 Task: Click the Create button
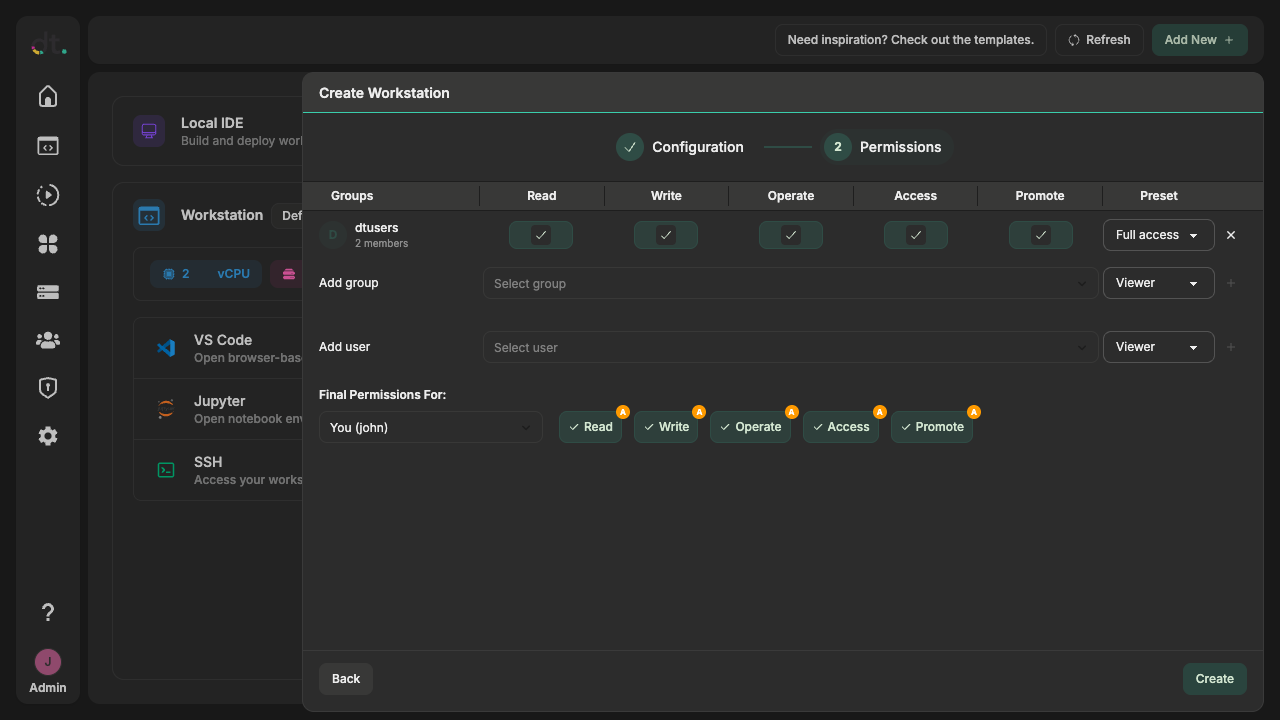click(x=1214, y=678)
